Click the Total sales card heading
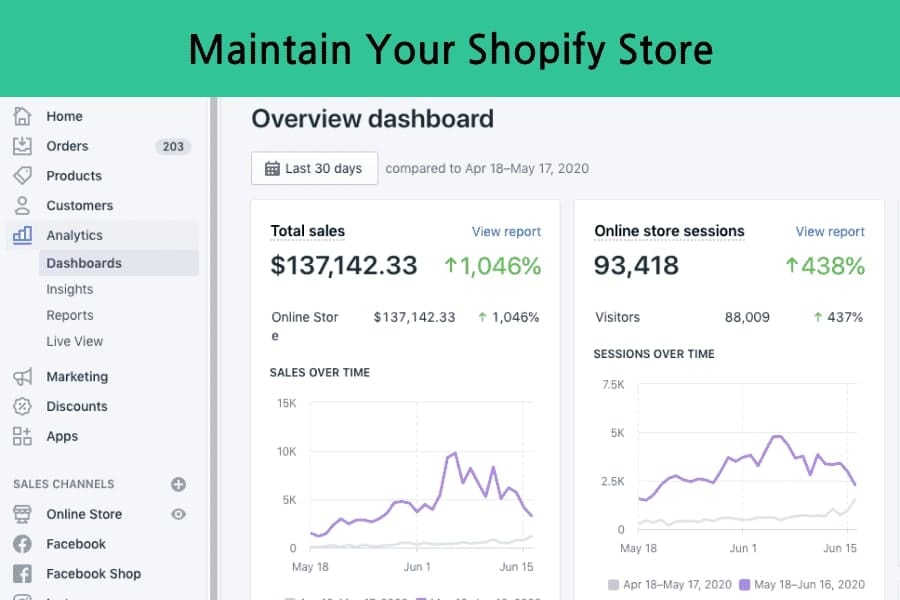Image resolution: width=900 pixels, height=600 pixels. [308, 231]
